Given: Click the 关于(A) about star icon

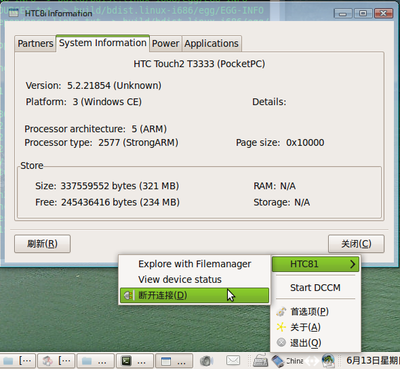Looking at the screenshot, I should (x=281, y=327).
